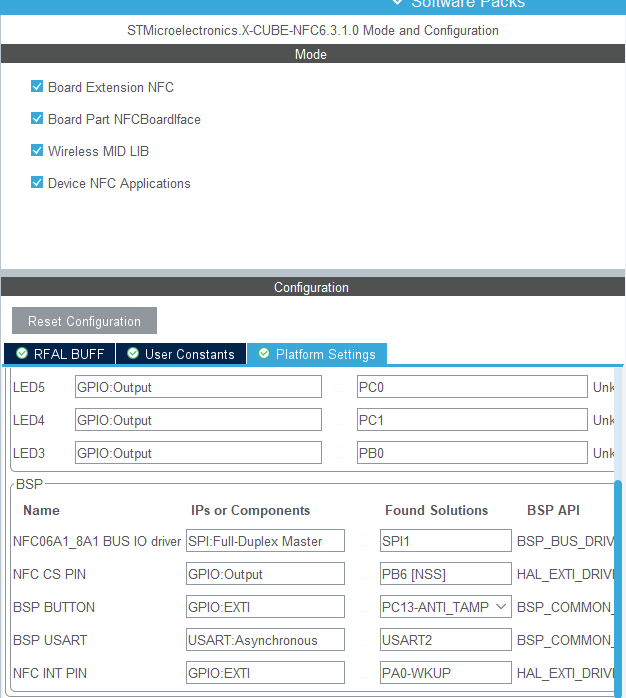The width and height of the screenshot is (626, 698).
Task: Click NFC INT PIN GPIO:EXTI field
Action: pyautogui.click(x=265, y=673)
